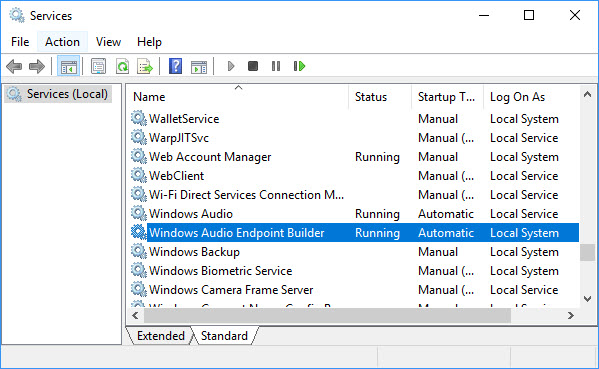Select the Windows Camera Frame Server name

231,290
